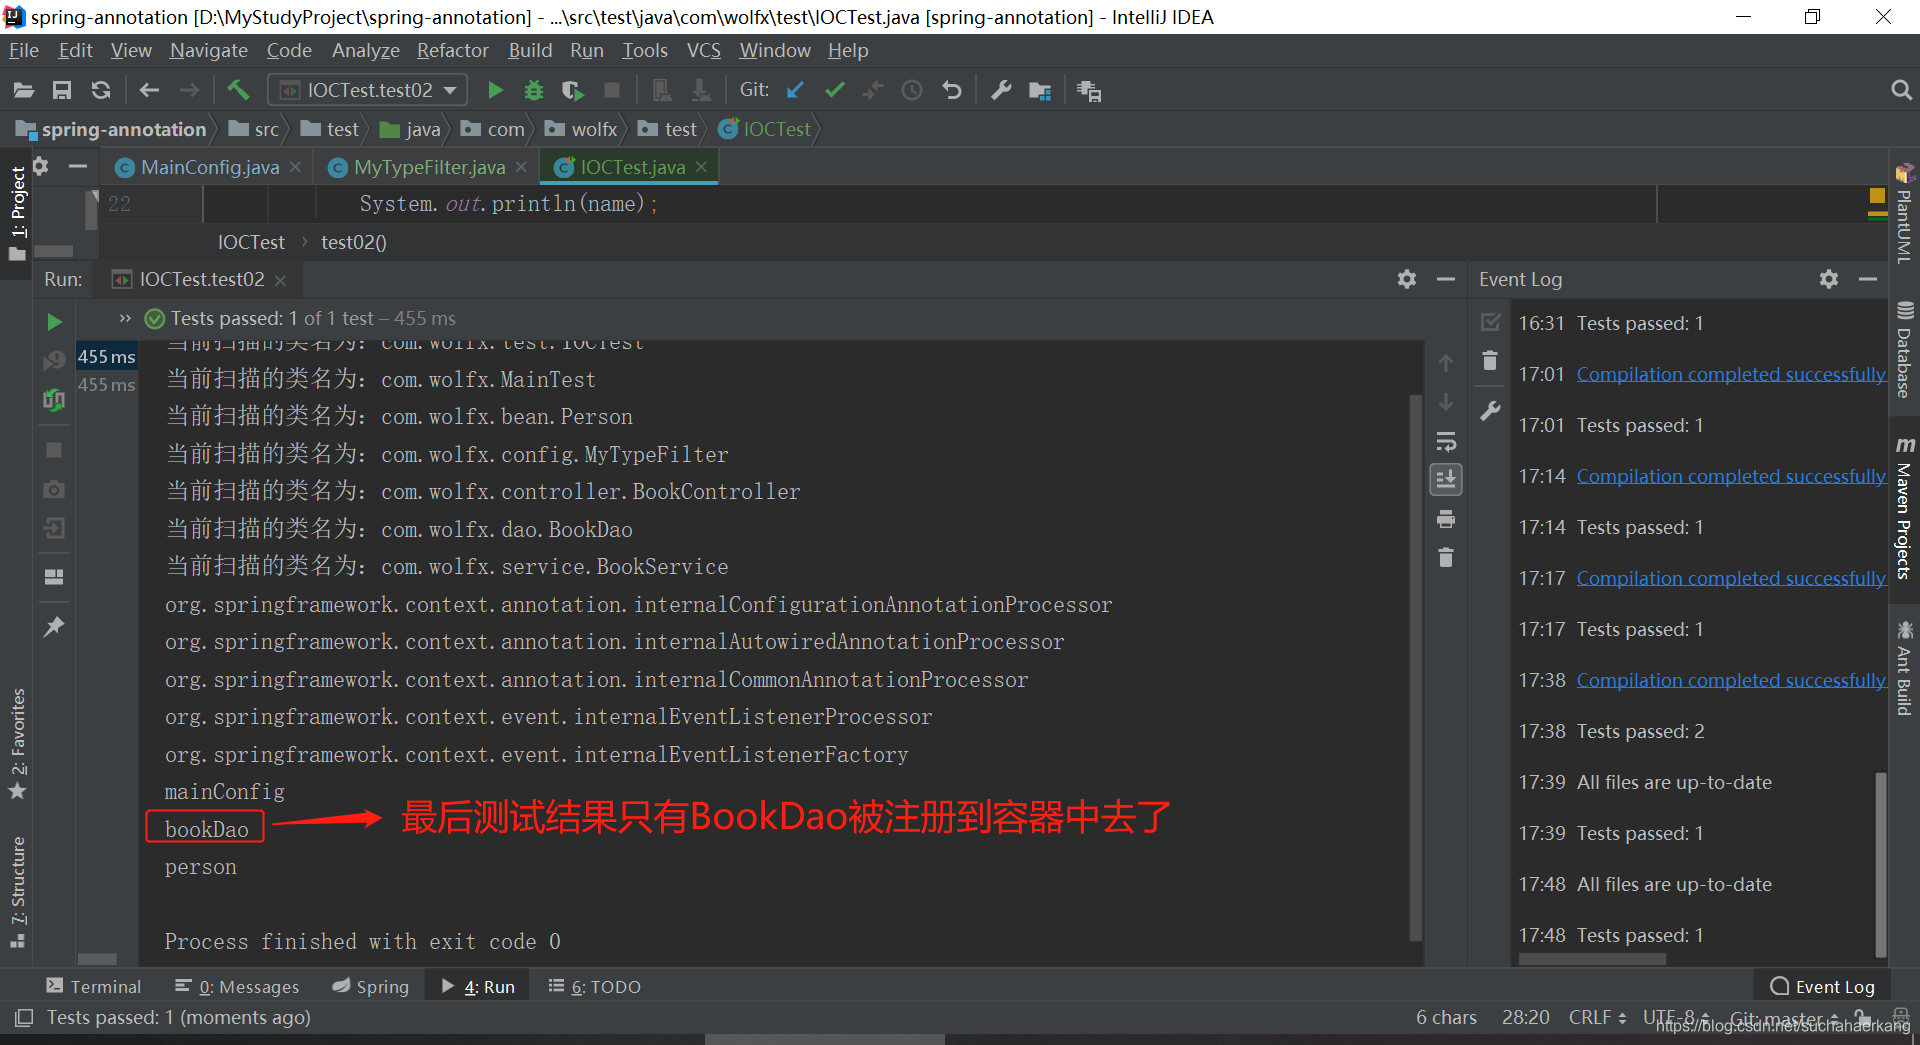This screenshot has width=1920, height=1045.
Task: Click the Synchronize refresh icon
Action: click(101, 91)
